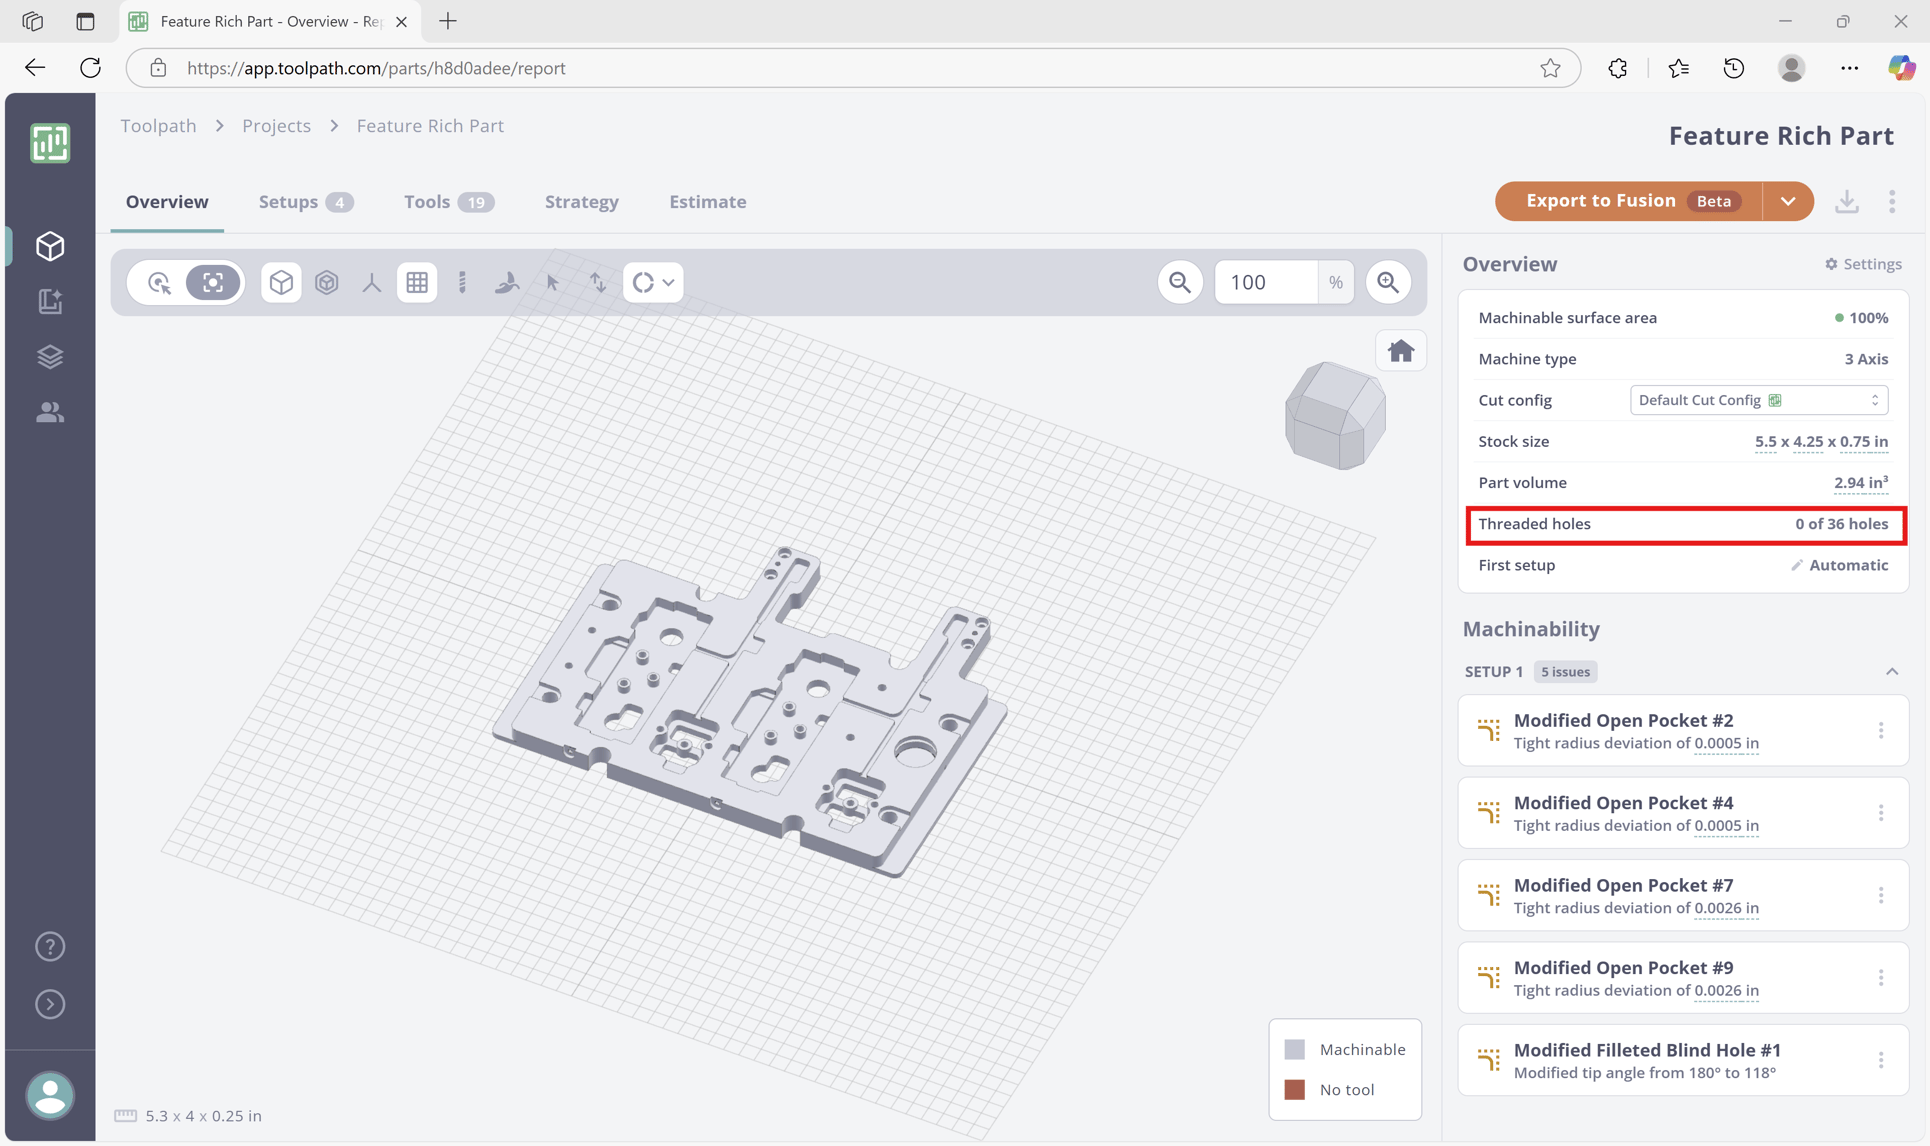Screen dimensions: 1930x1146
Task: Toggle the solid cube view button
Action: pos(281,283)
